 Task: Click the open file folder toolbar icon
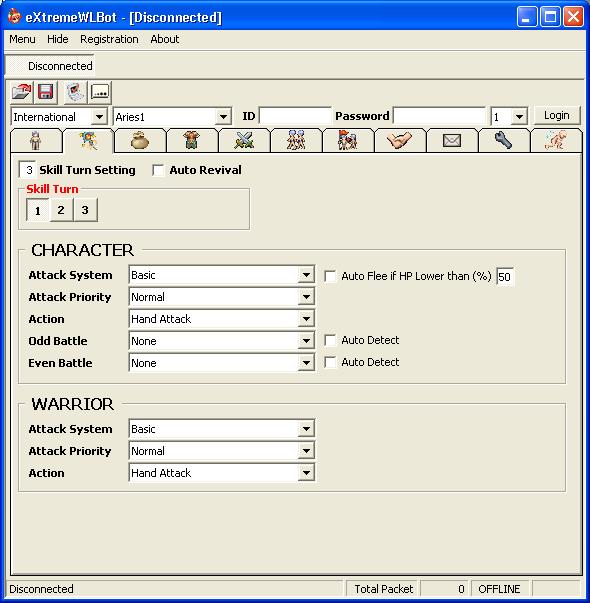coord(22,92)
